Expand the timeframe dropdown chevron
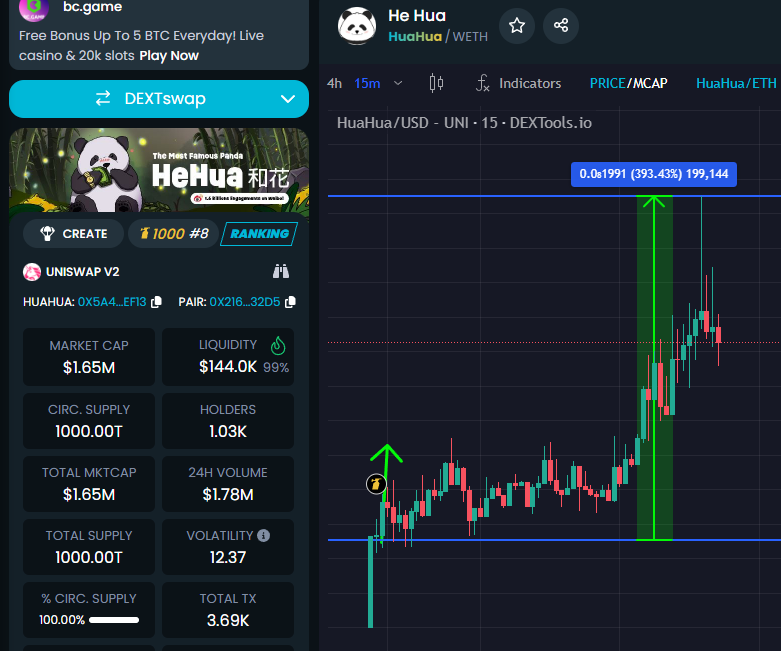Viewport: 781px width, 651px height. coord(398,83)
